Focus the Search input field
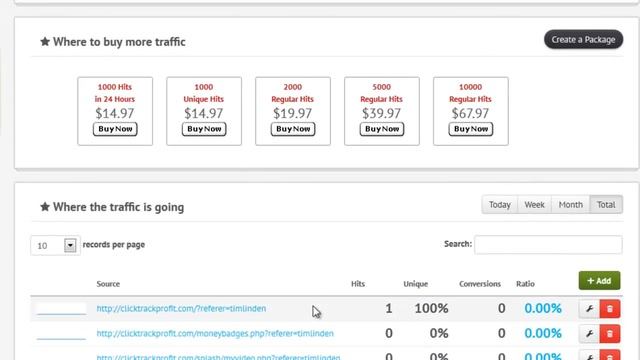Viewport: 640px width, 360px height. [x=548, y=244]
